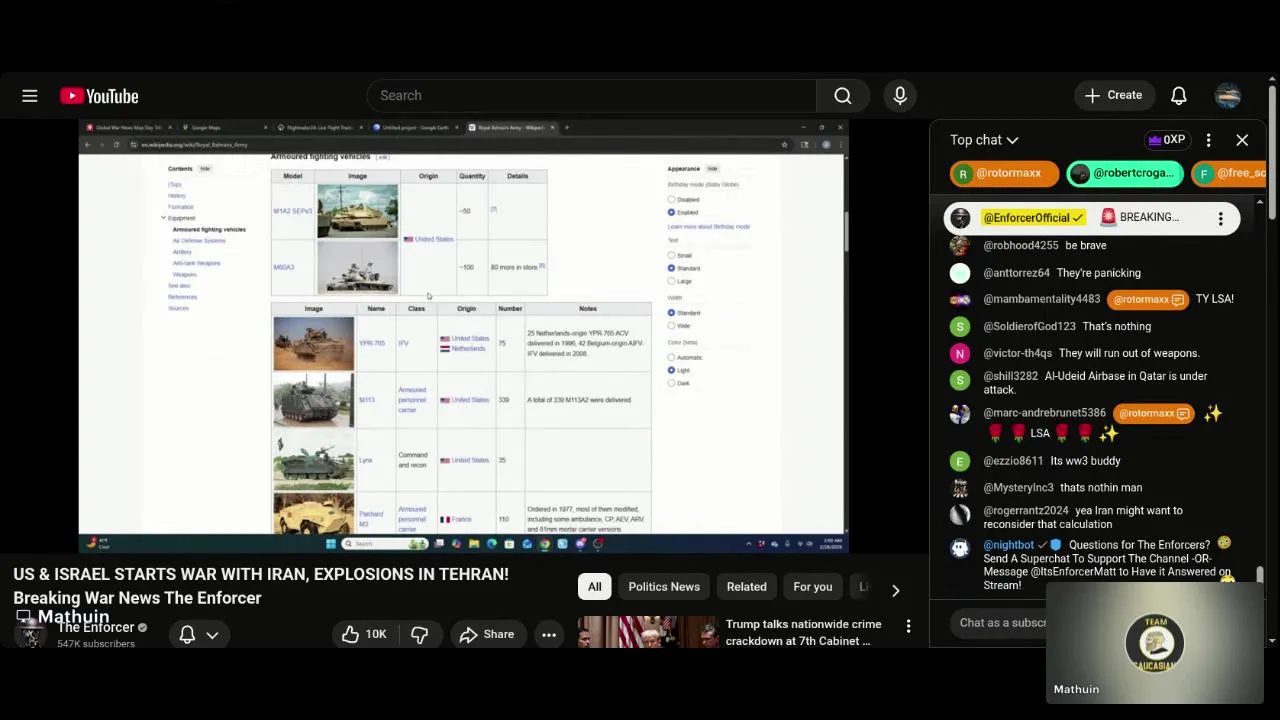Image resolution: width=1280 pixels, height=720 pixels.
Task: Bookmark page with star icon in video
Action: 784,145
